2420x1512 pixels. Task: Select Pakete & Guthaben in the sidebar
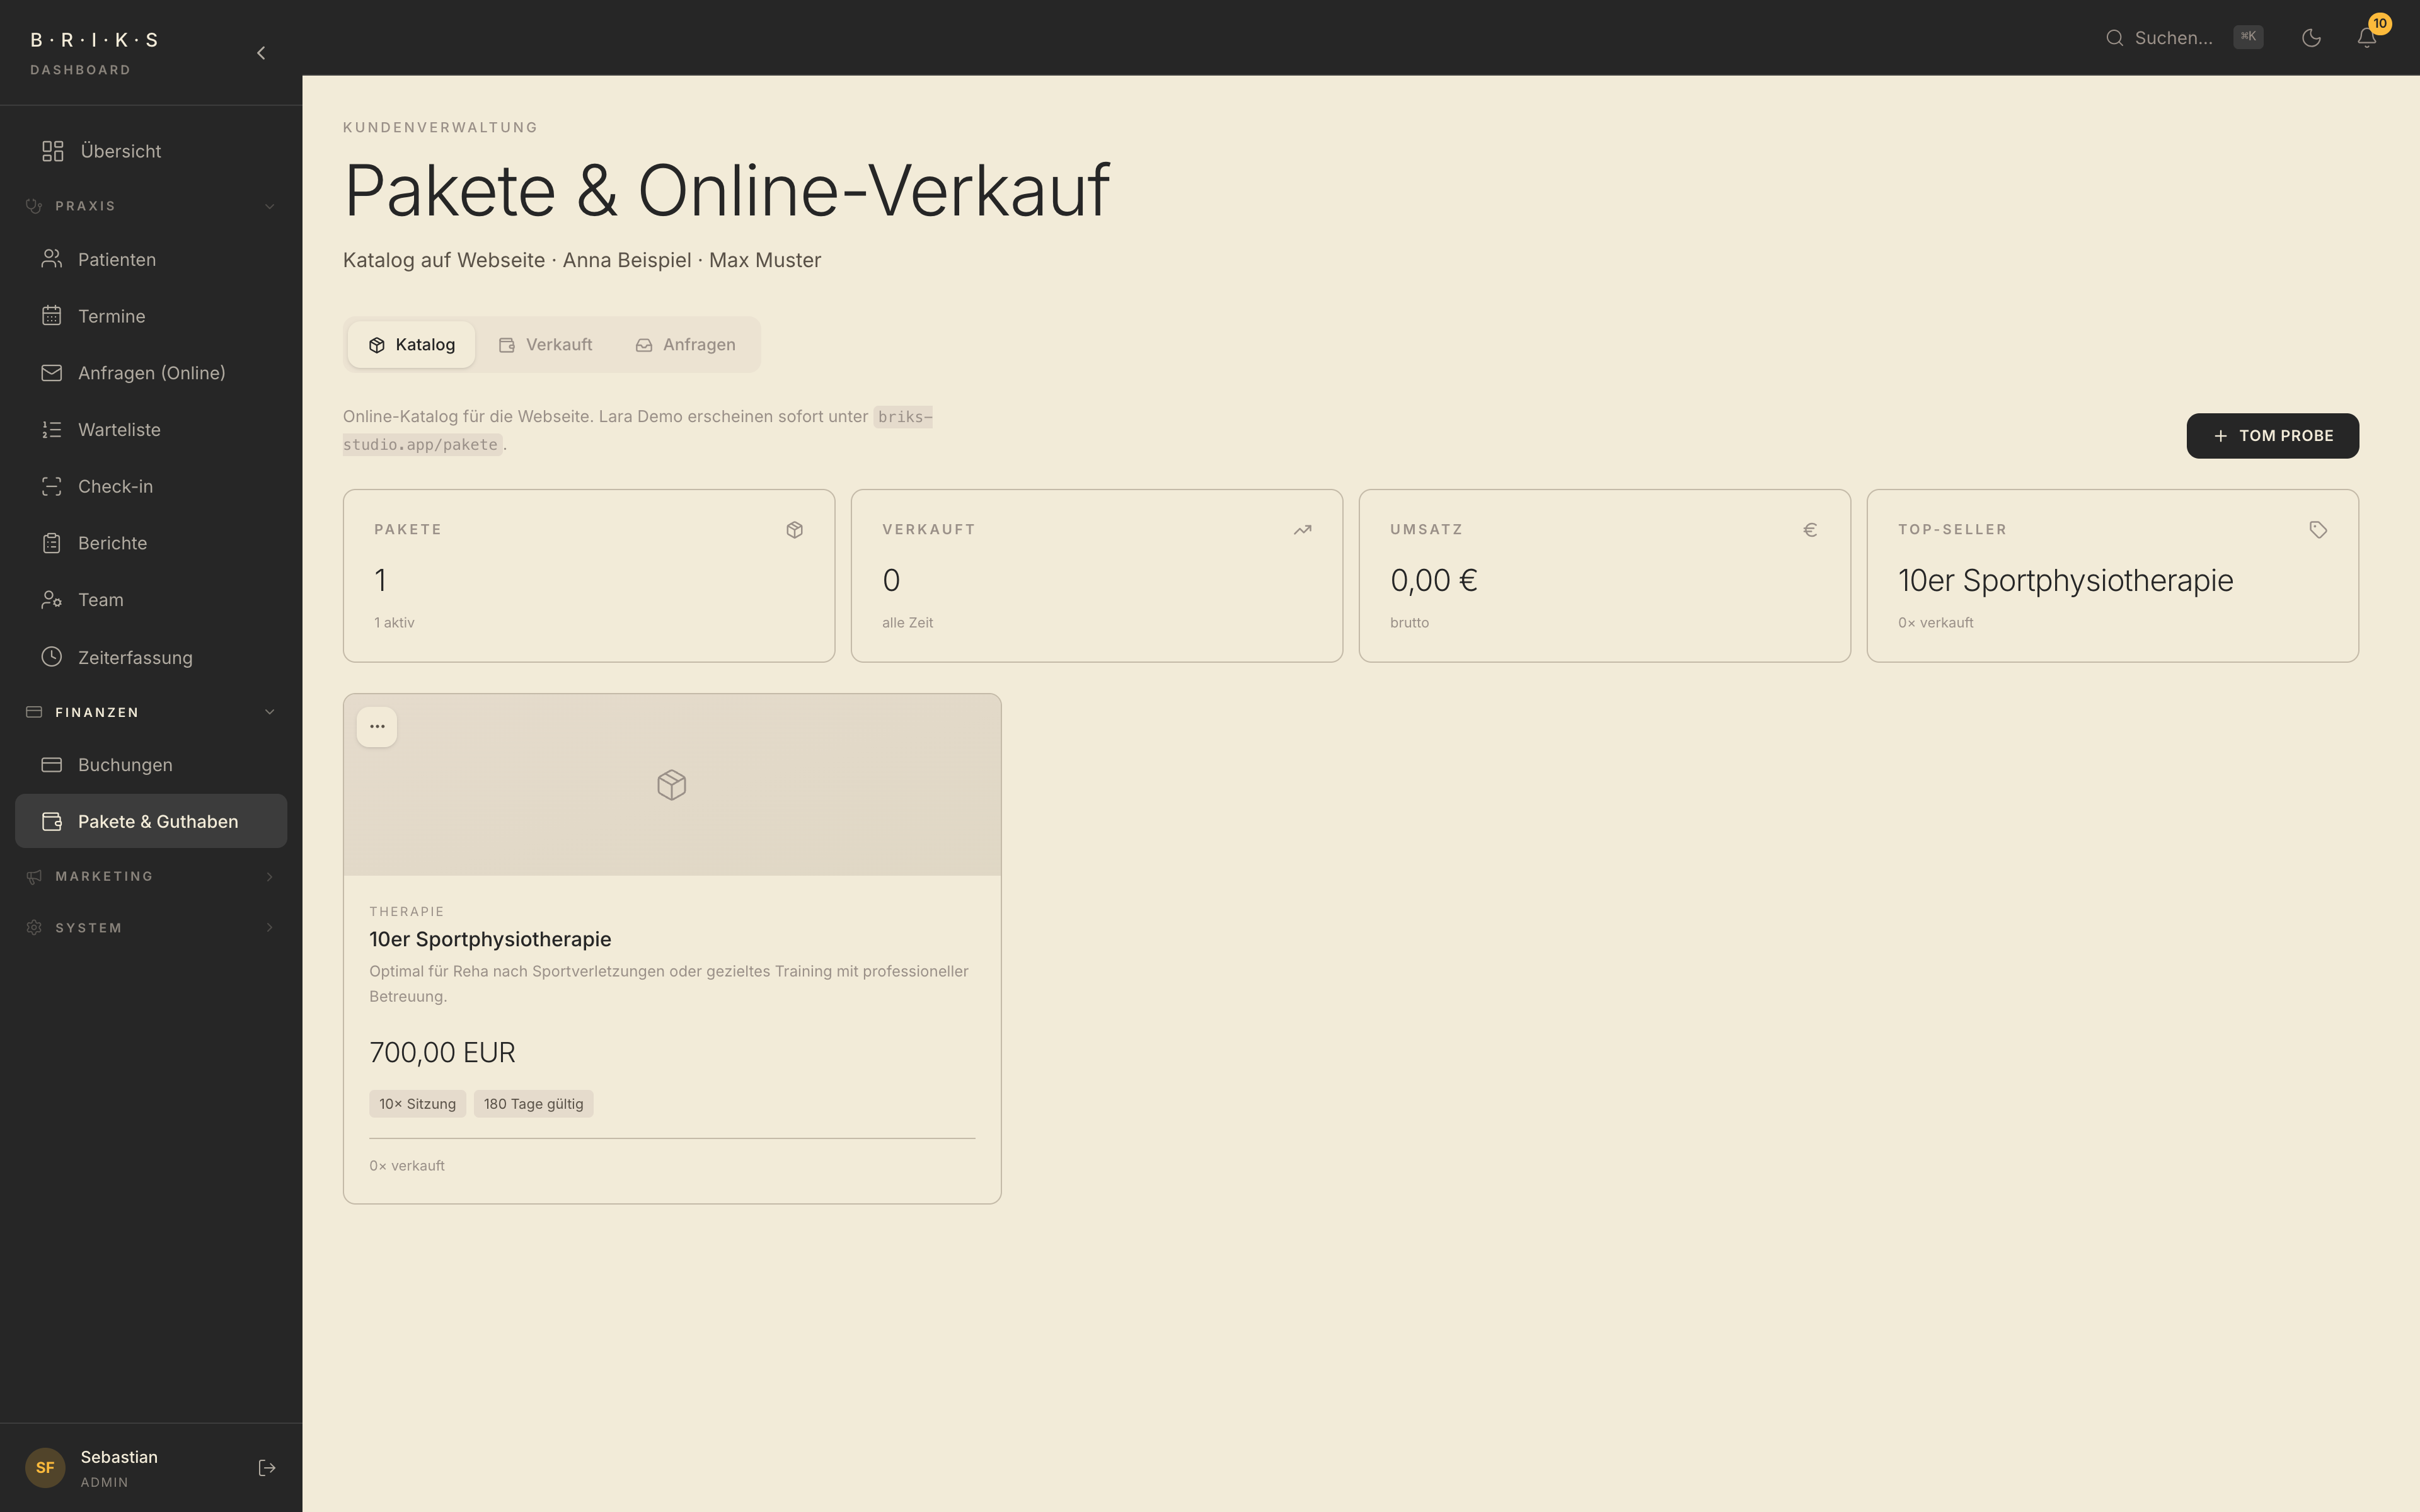151,822
